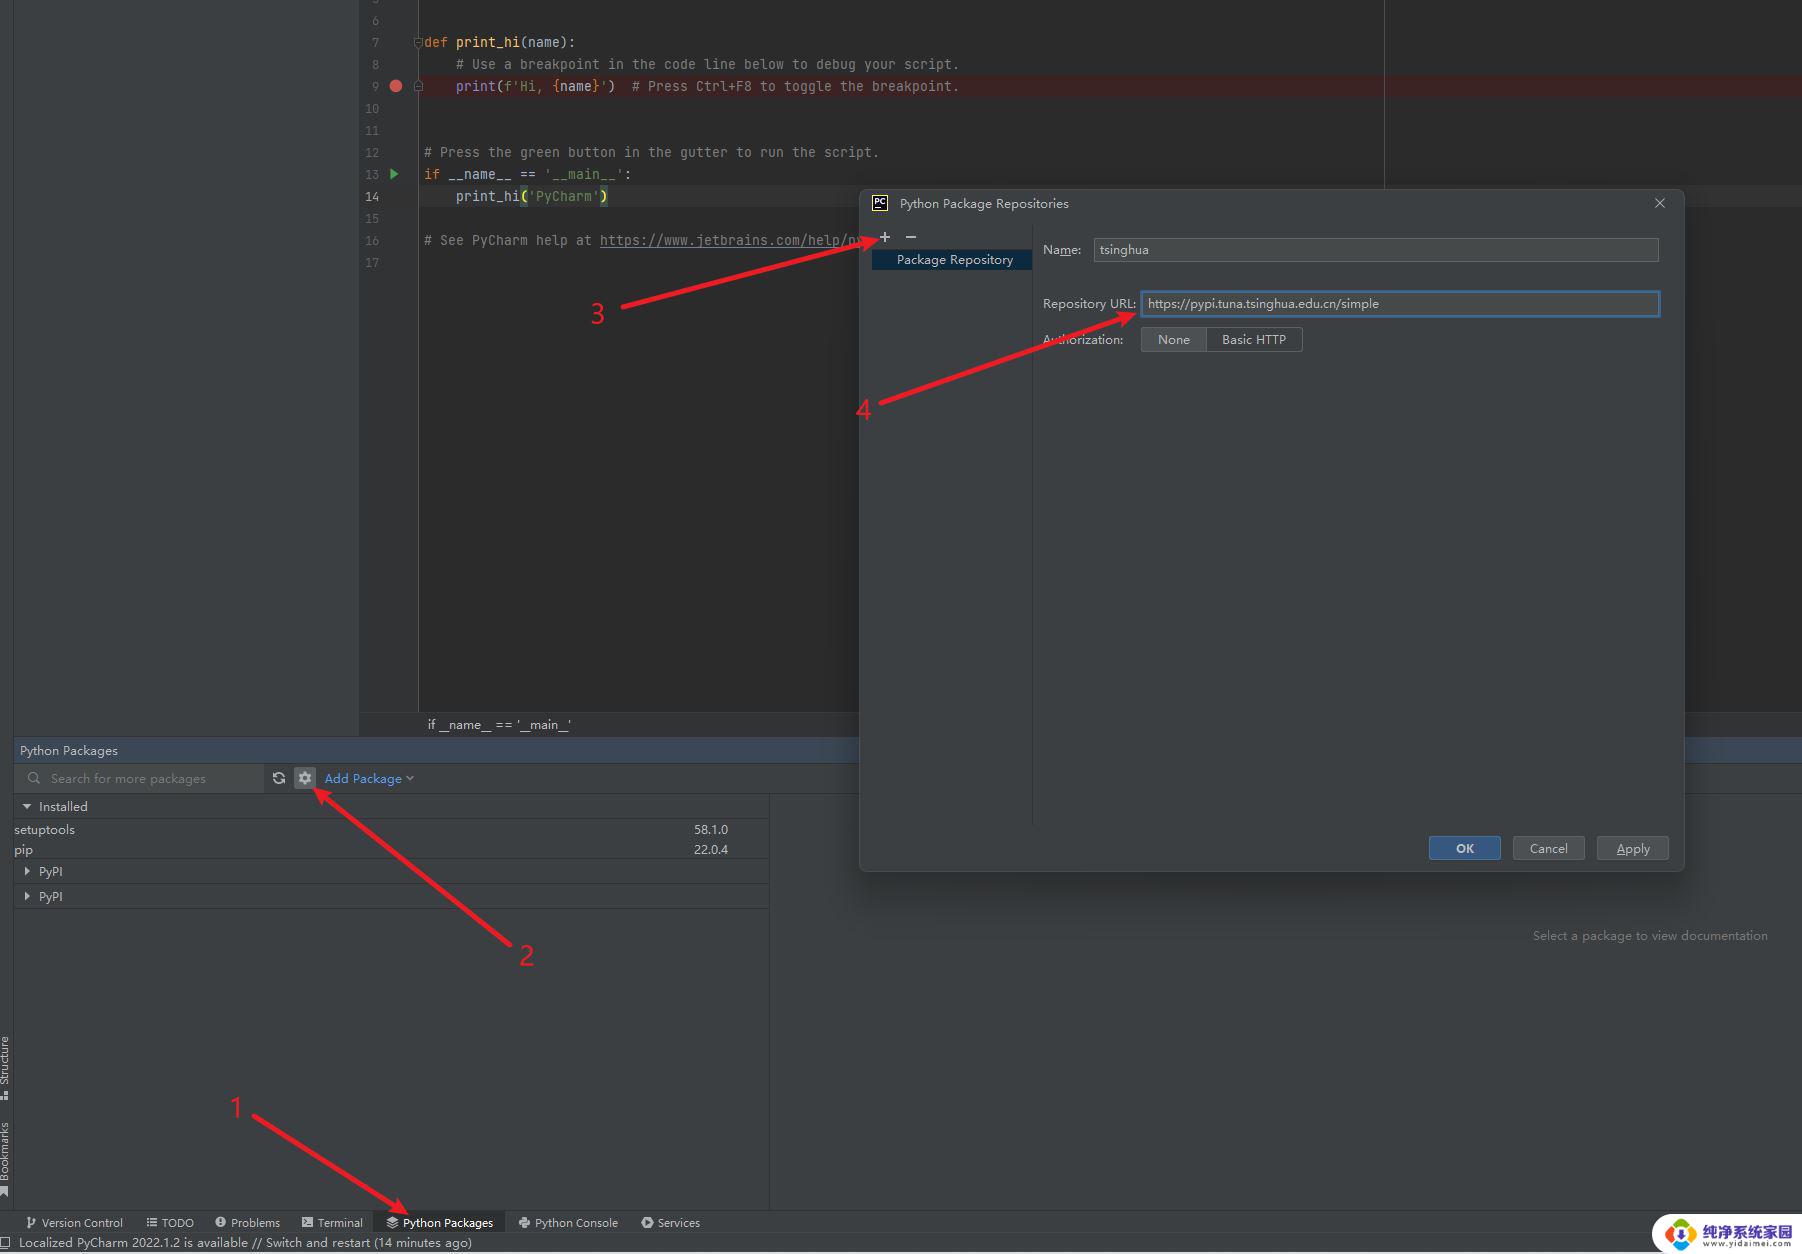Open the jetbrains.com help link in code
This screenshot has width=1802, height=1254.
pos(729,240)
